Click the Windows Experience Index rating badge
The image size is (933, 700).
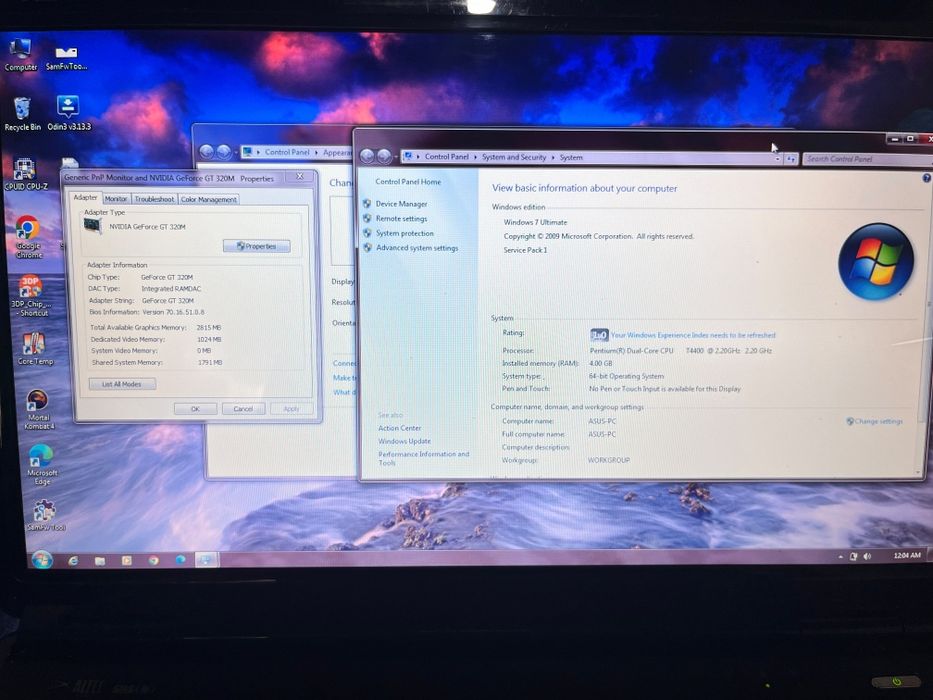click(x=599, y=335)
